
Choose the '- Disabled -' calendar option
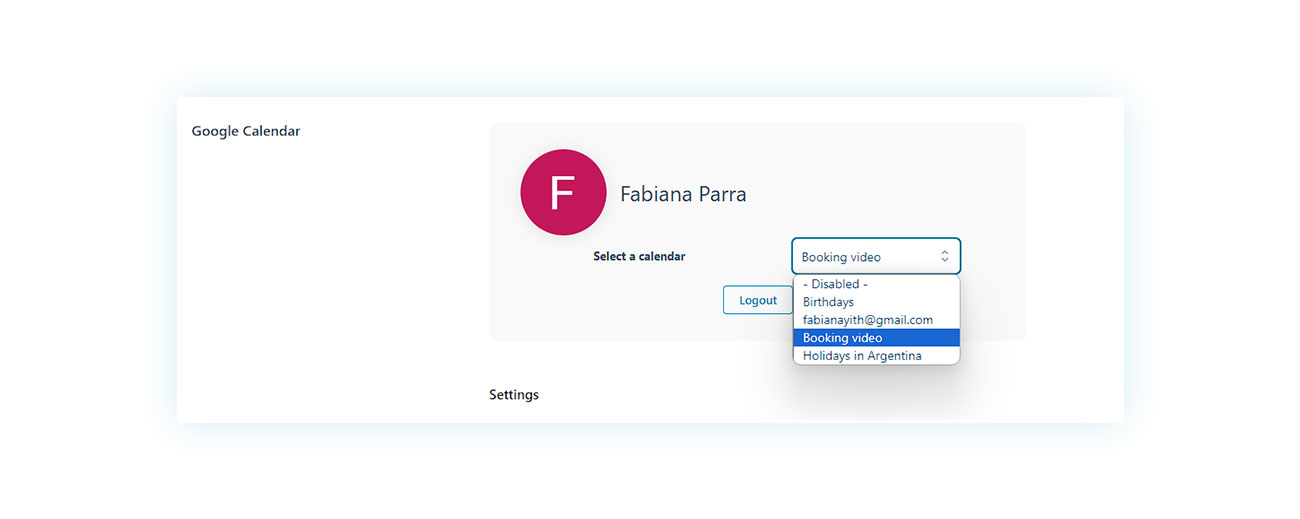point(876,284)
